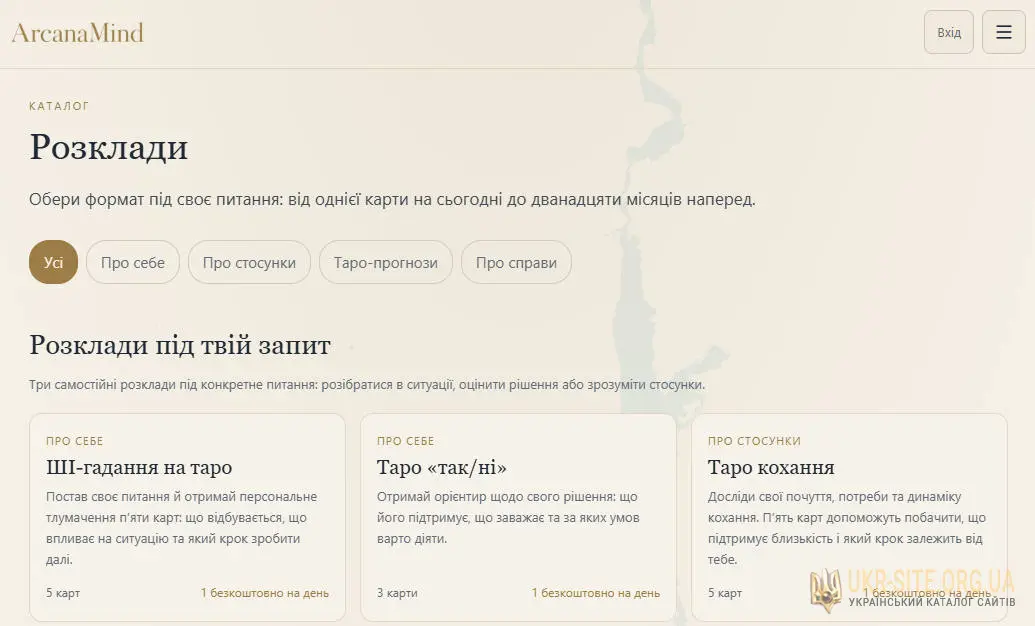Select the Таро-прогнози filter chip
This screenshot has width=1035, height=626.
pos(385,262)
